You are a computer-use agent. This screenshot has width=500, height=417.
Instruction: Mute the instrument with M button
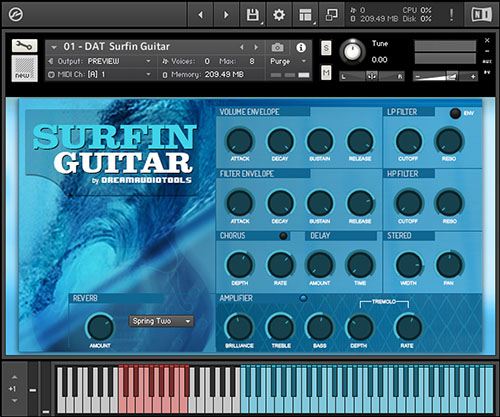[326, 72]
